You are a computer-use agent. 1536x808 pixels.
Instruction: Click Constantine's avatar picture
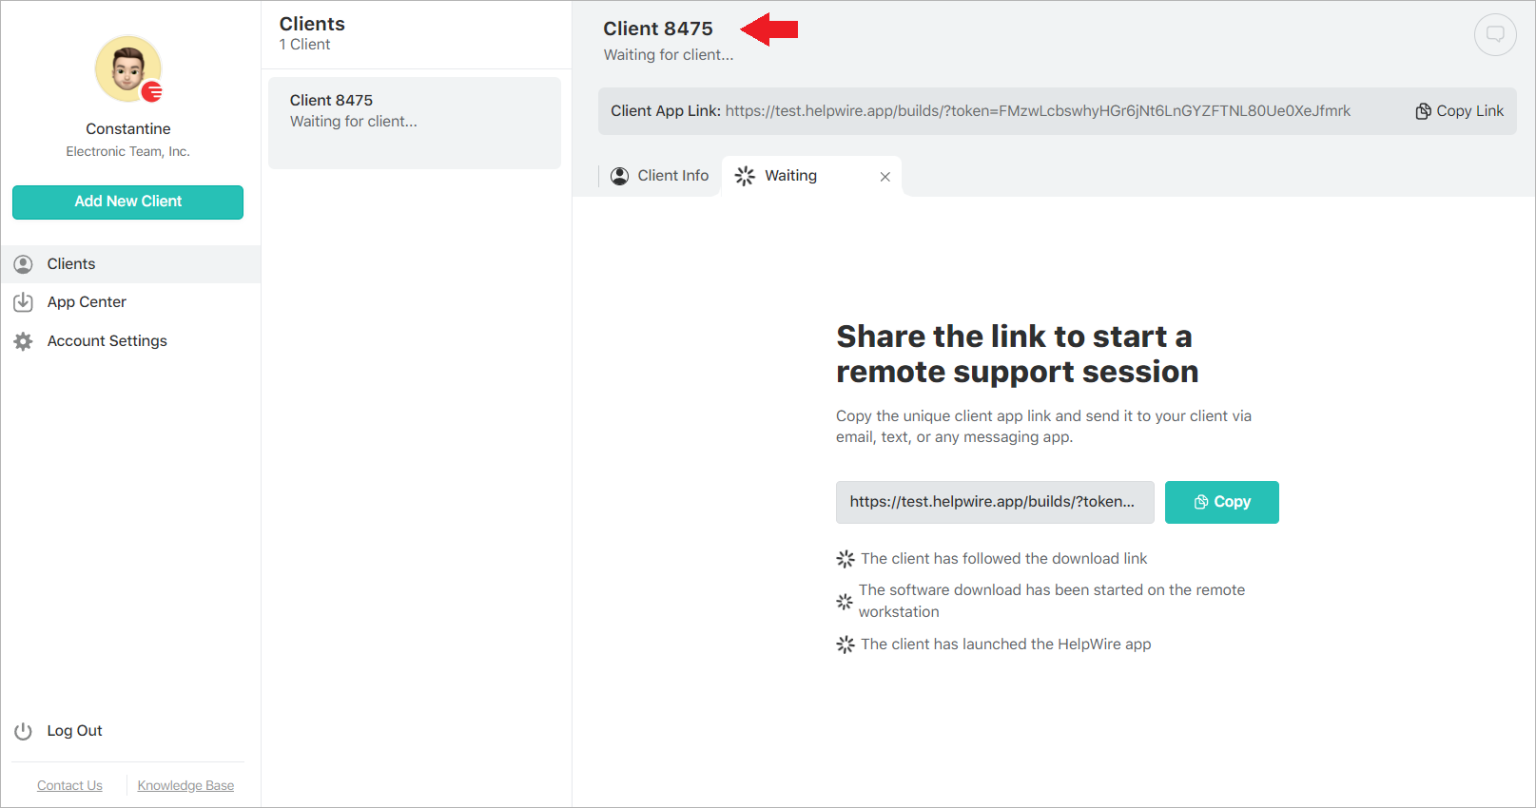[128, 68]
